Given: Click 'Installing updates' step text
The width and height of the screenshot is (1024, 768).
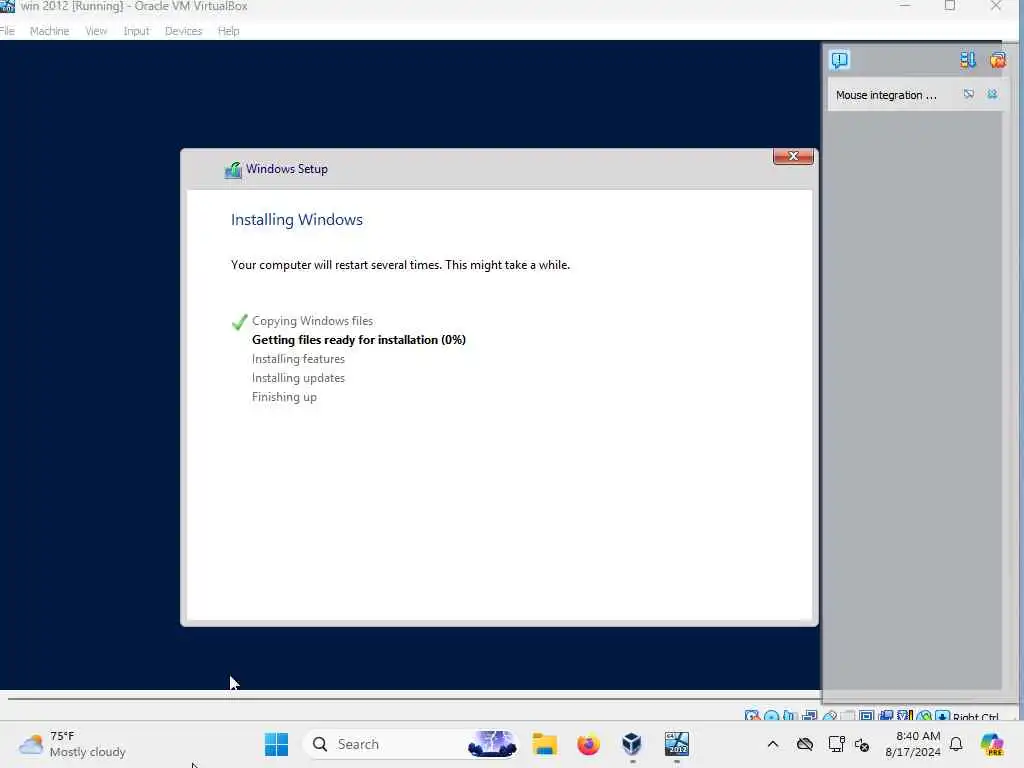Looking at the screenshot, I should [298, 378].
